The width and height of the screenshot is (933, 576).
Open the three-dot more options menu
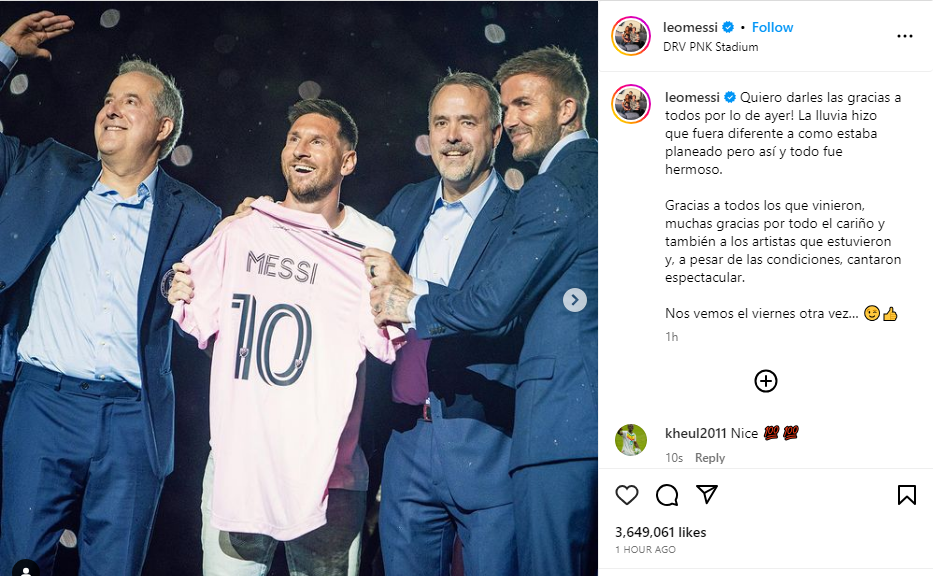pyautogui.click(x=905, y=36)
